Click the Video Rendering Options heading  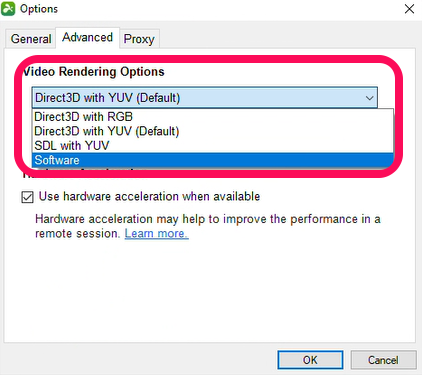[94, 72]
